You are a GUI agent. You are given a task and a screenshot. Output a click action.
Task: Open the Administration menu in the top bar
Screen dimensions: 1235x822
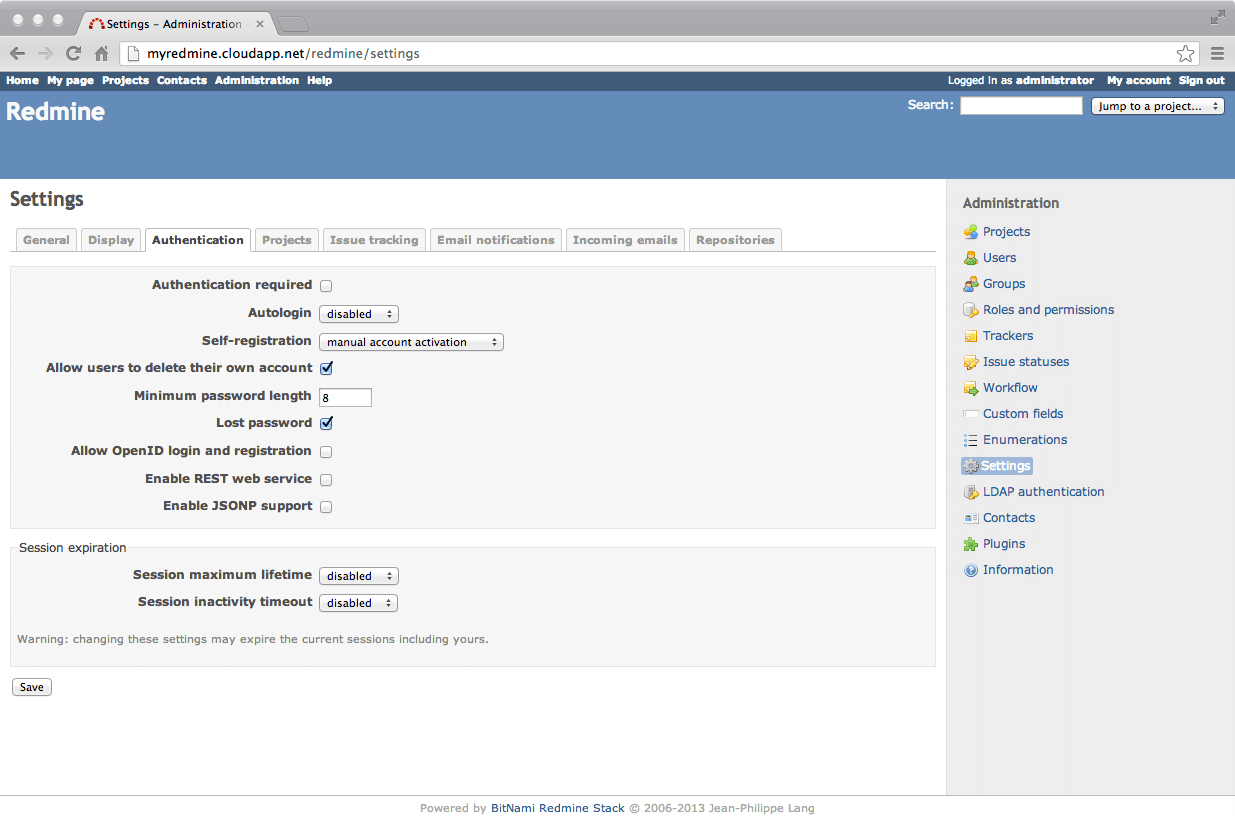(x=256, y=80)
